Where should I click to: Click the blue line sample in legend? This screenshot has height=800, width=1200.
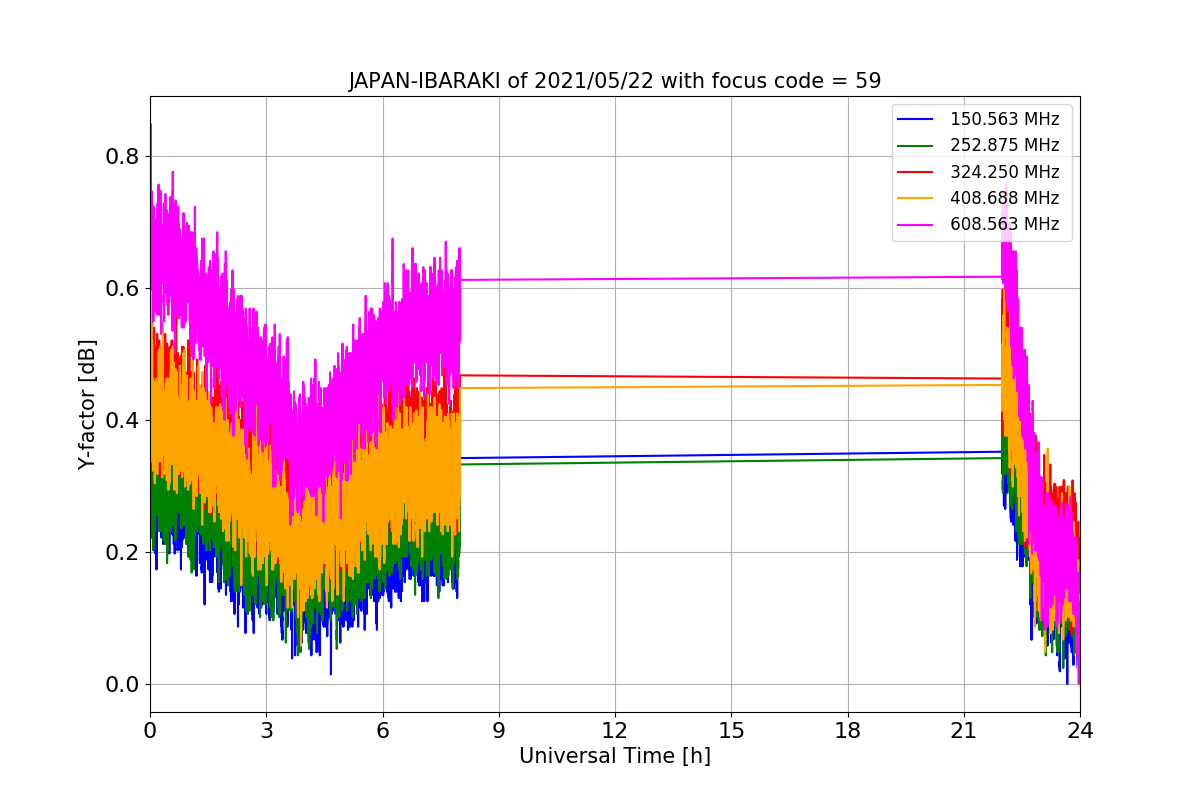pyautogui.click(x=917, y=120)
